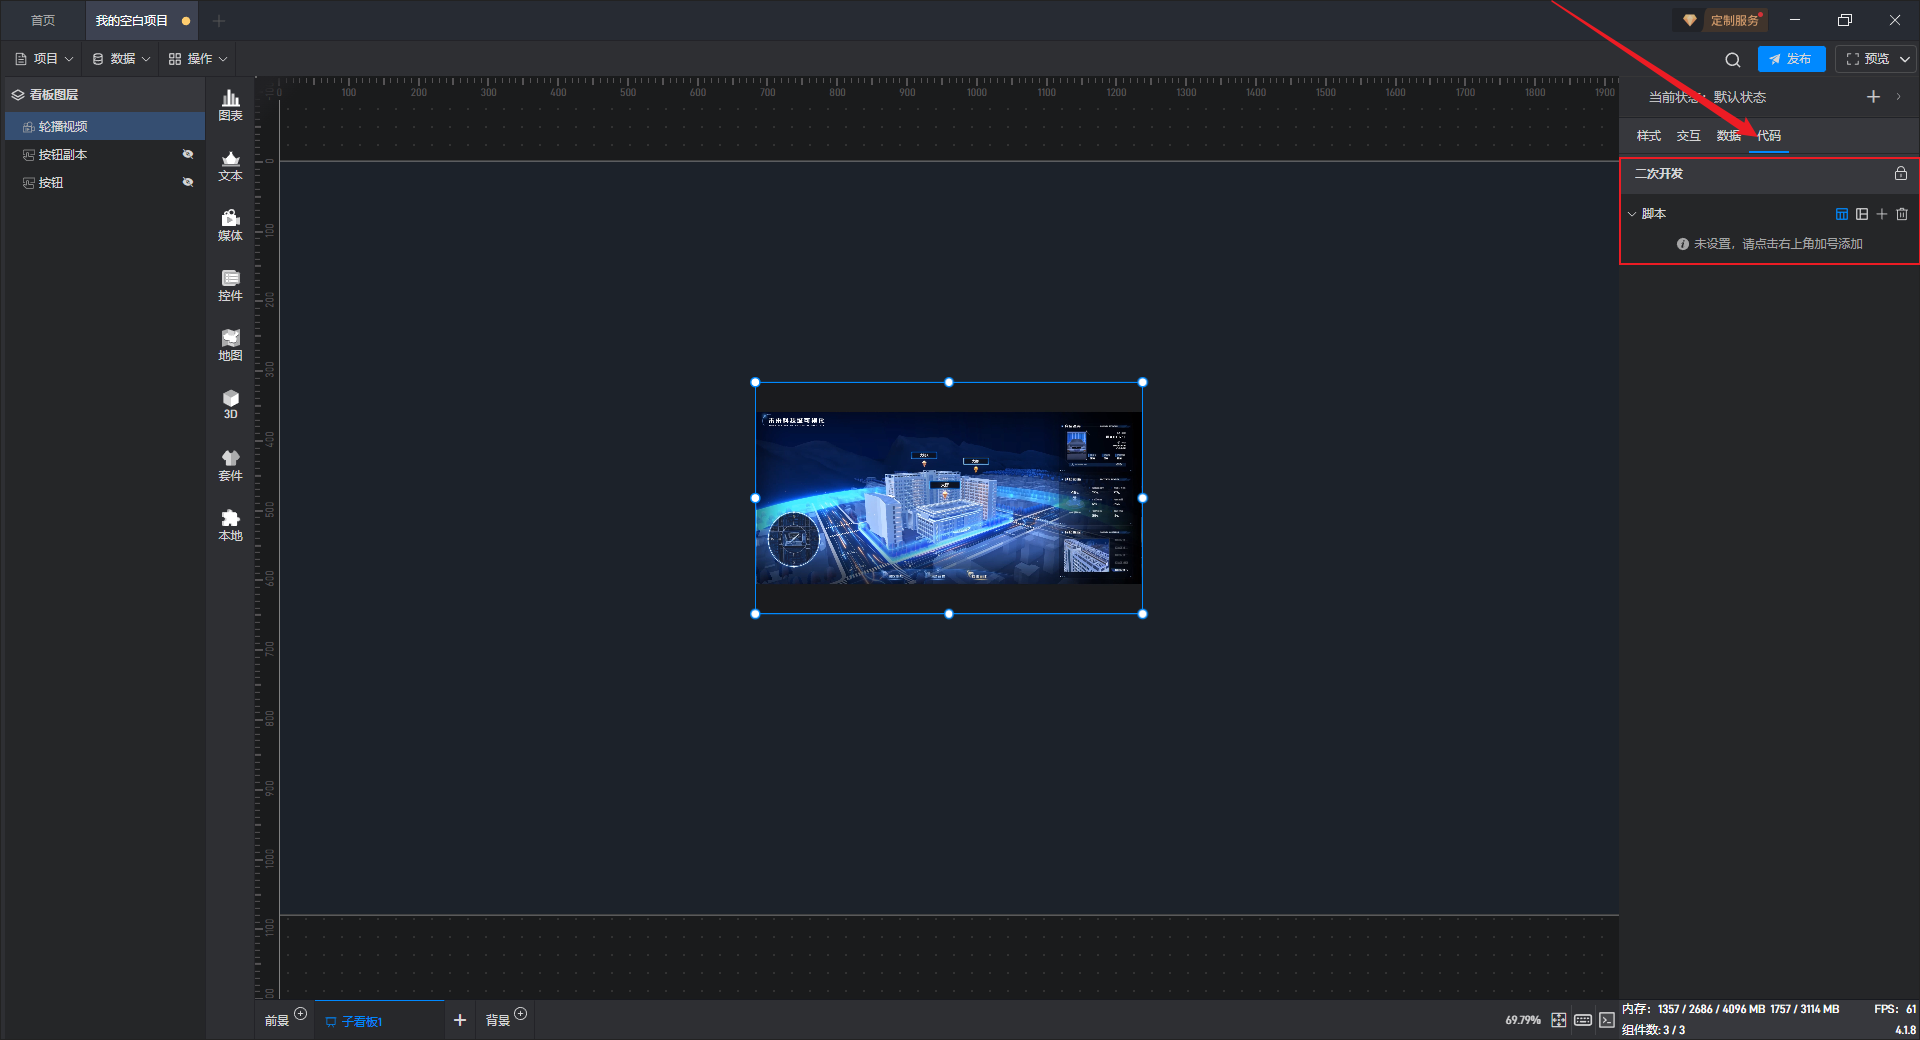Open the 项目 dropdown menu
Image resolution: width=1920 pixels, height=1040 pixels.
[x=45, y=59]
